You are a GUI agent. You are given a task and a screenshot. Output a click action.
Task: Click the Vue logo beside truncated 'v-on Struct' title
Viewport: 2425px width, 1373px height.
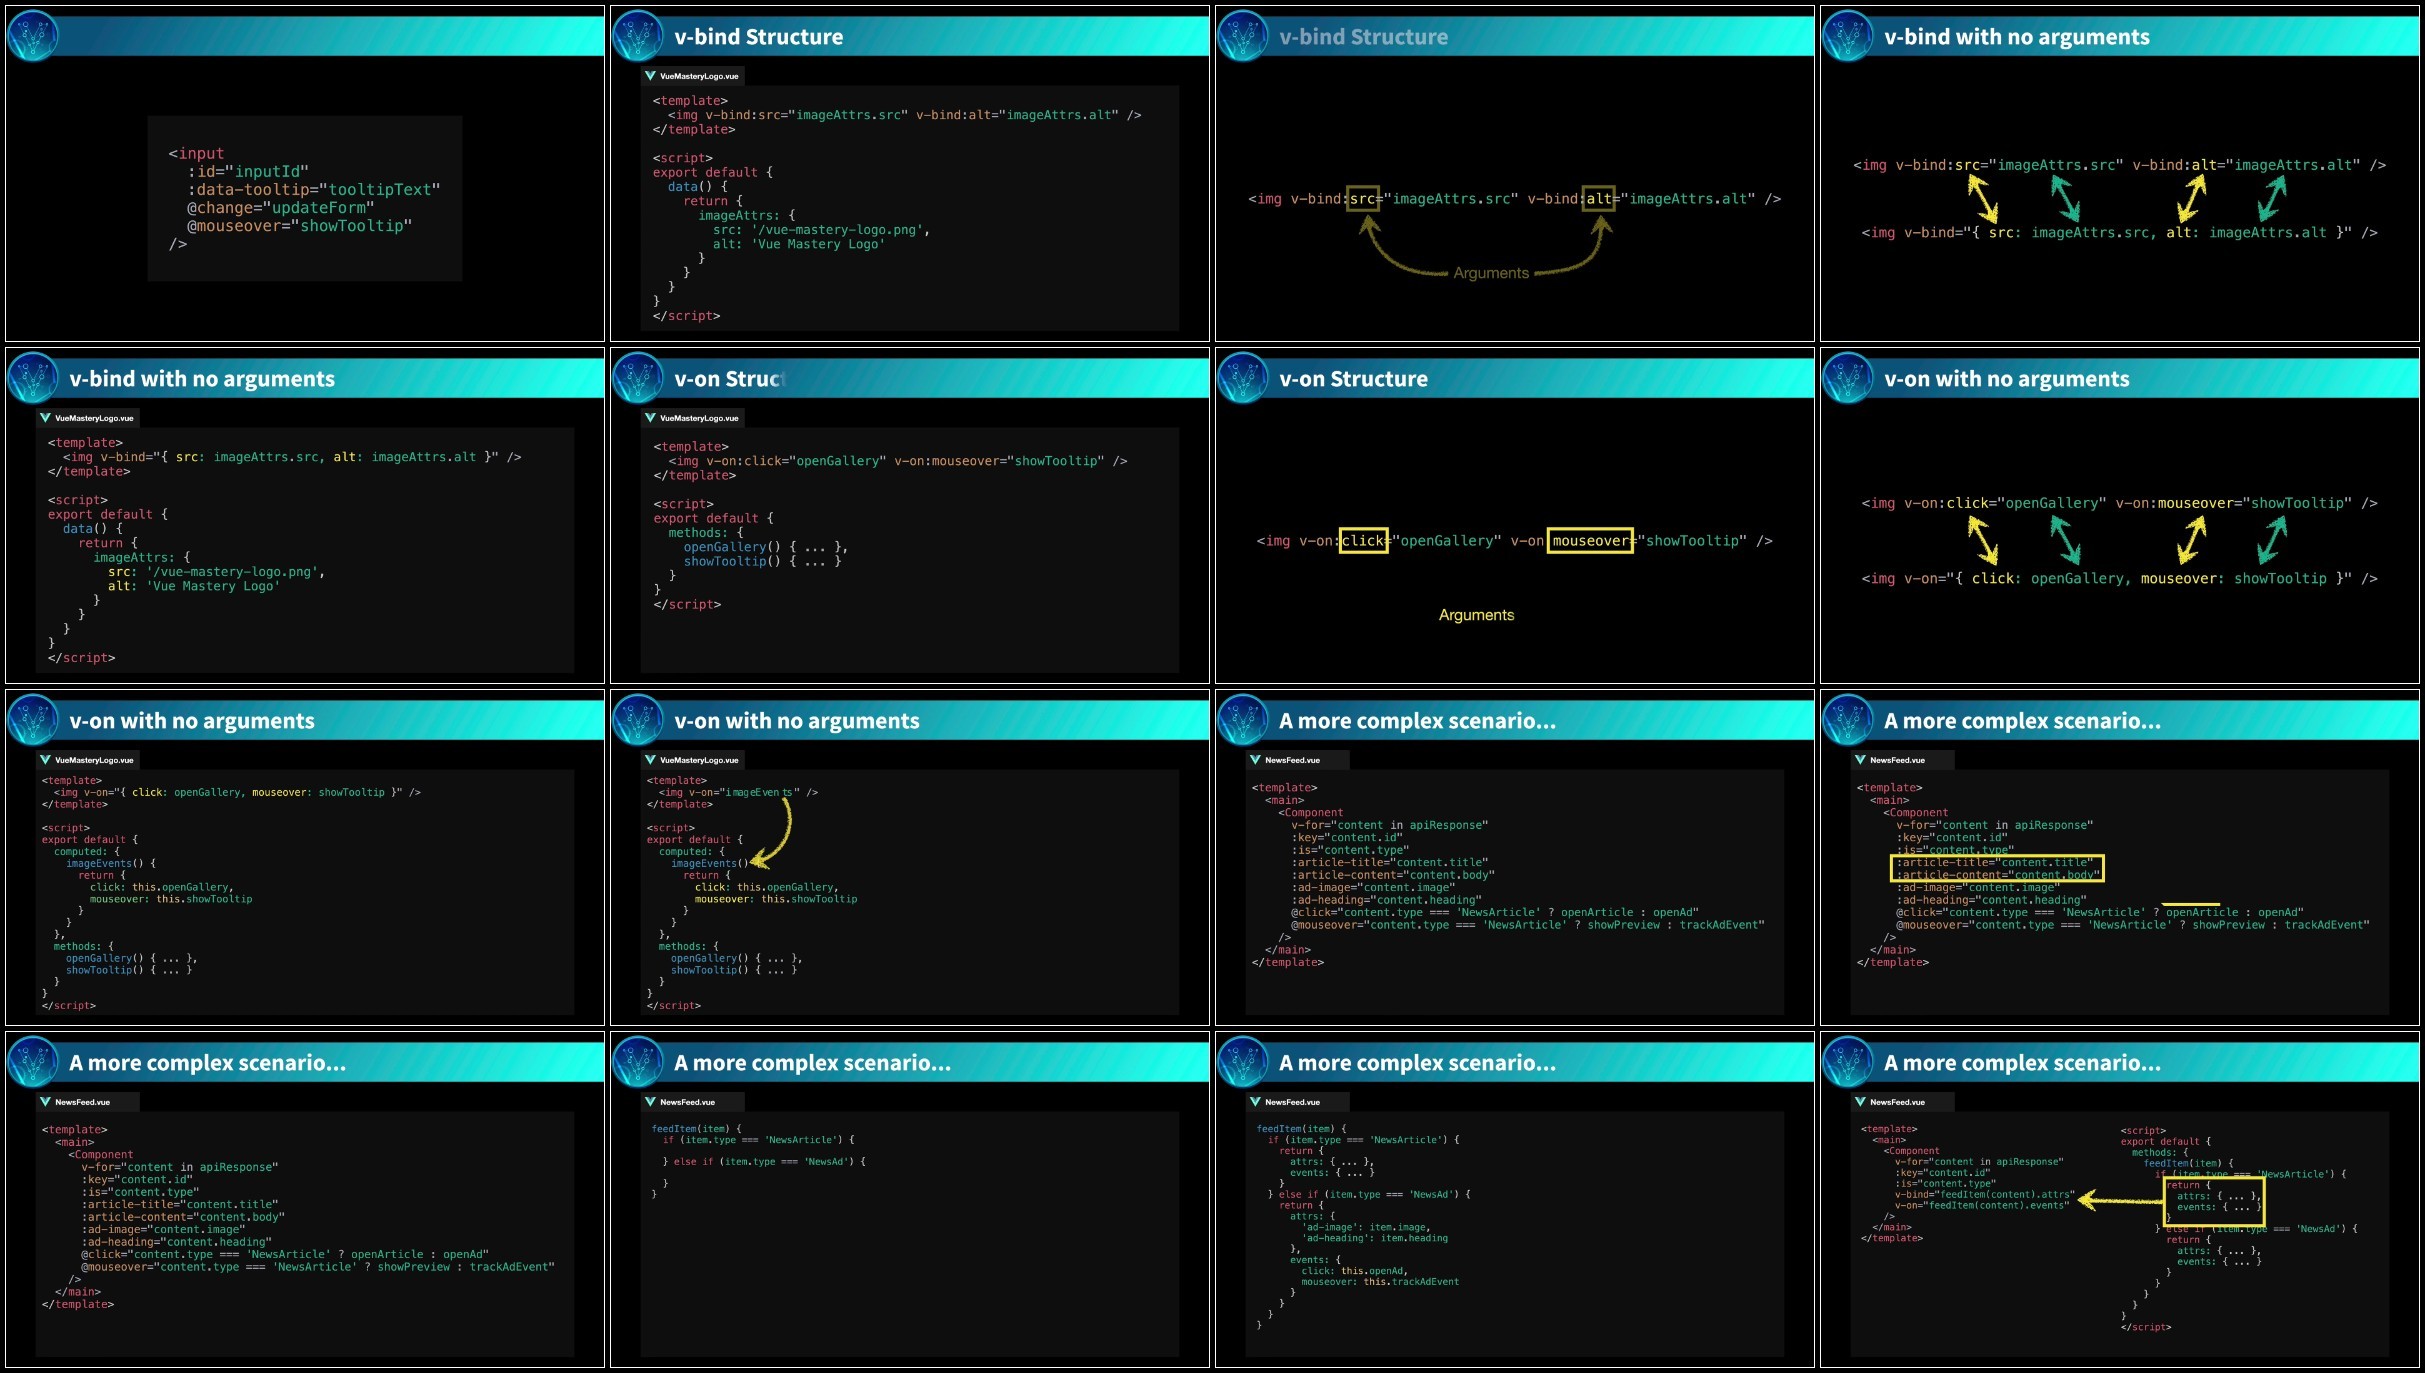point(638,378)
